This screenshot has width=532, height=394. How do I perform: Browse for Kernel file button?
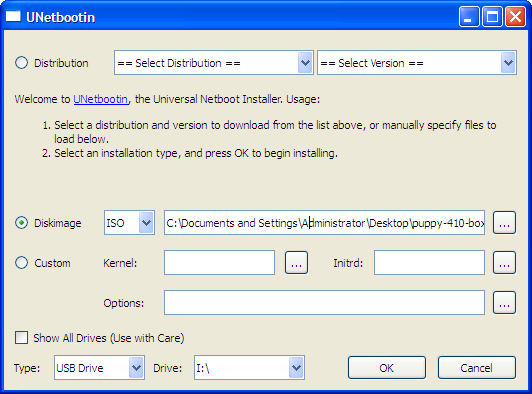point(296,263)
